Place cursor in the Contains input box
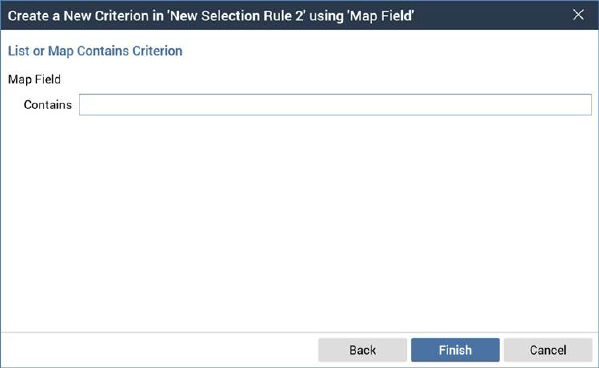Viewport: 599px width, 368px height. (x=335, y=105)
